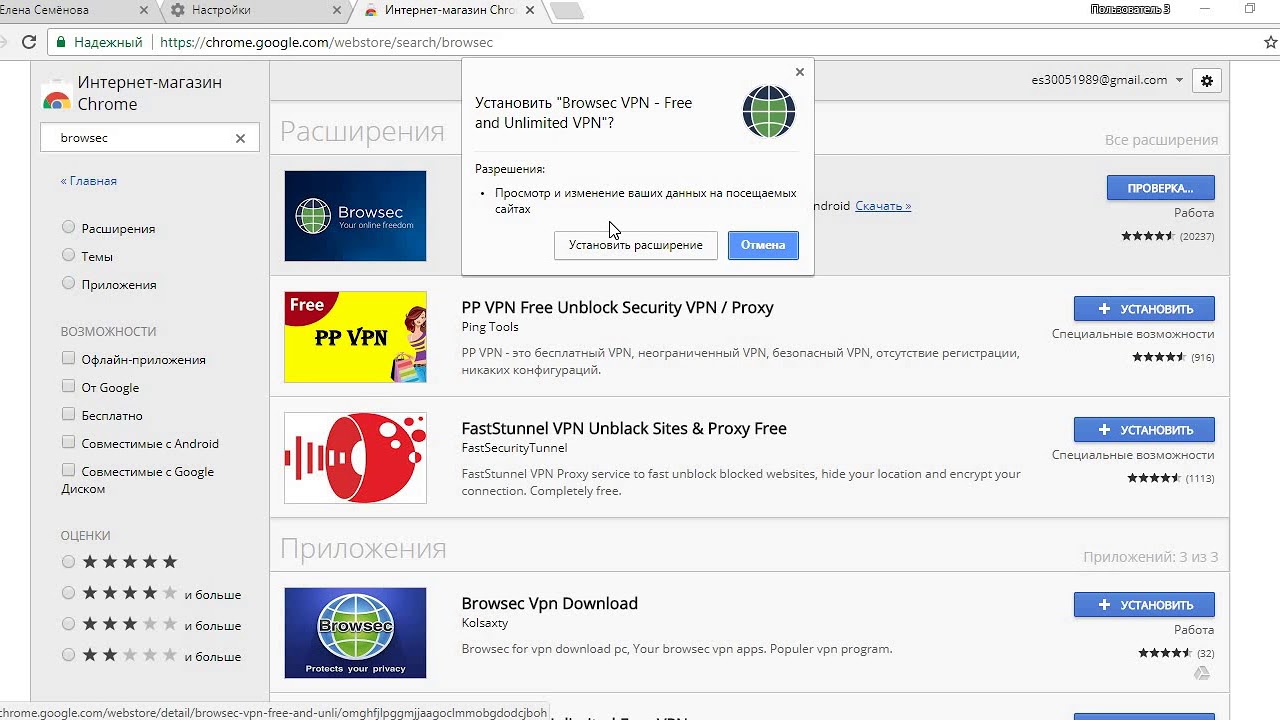The width and height of the screenshot is (1280, 720).
Task: Click the address bar URL
Action: point(326,42)
